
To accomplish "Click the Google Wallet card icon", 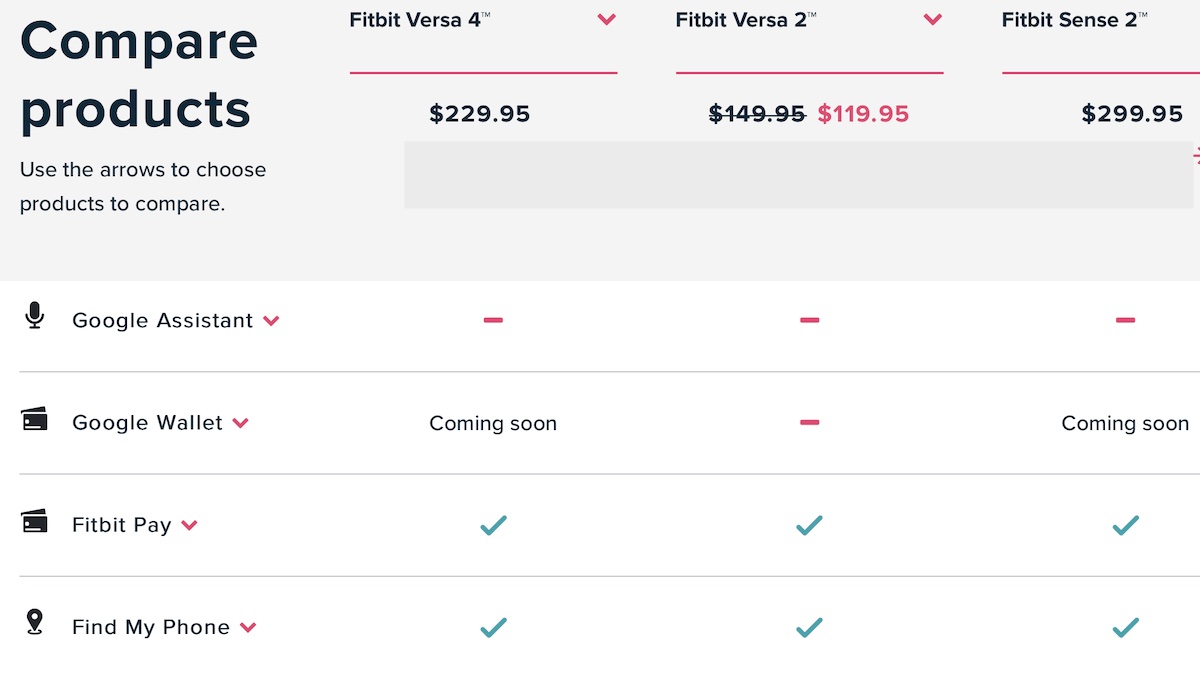I will tap(35, 419).
